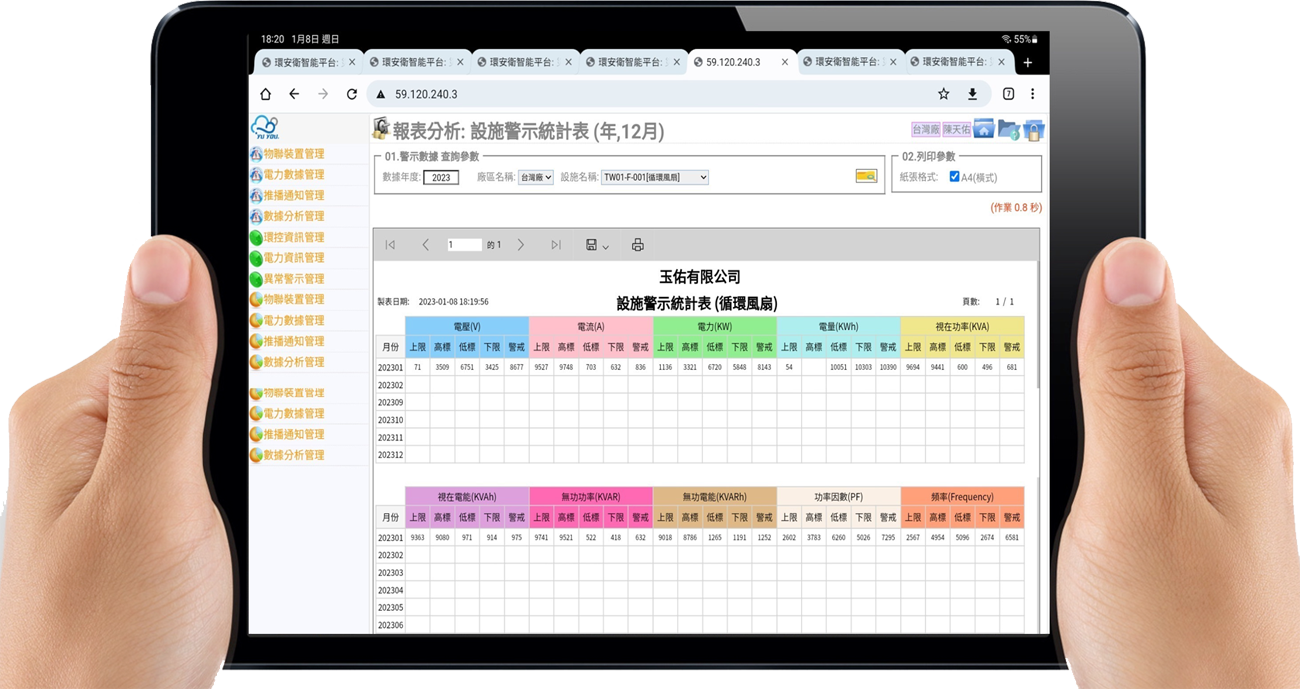Click the 無功功率(KVAR) column group header

coord(591,497)
